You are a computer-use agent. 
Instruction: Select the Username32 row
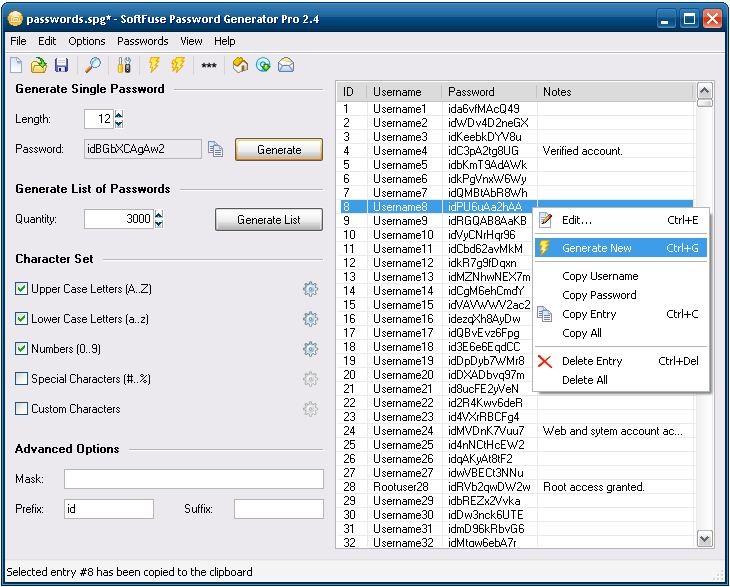coord(515,542)
